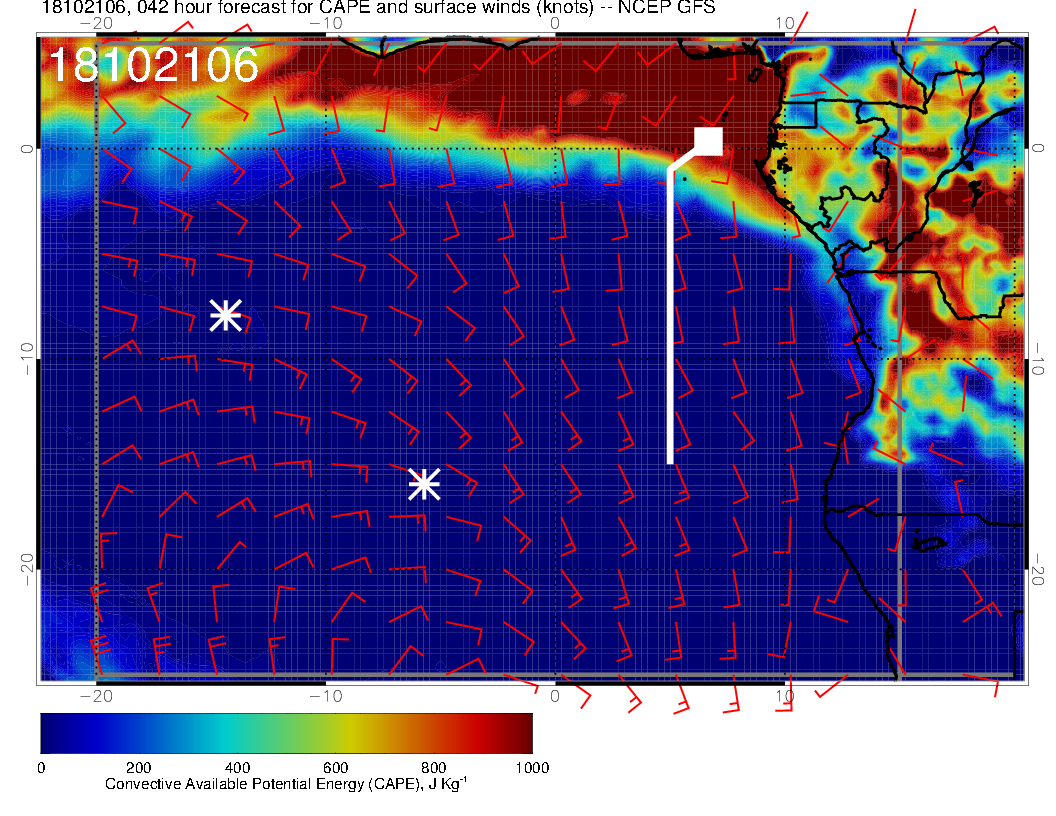
Task: Click the forecast title text above the map
Action: pyautogui.click(x=378, y=7)
